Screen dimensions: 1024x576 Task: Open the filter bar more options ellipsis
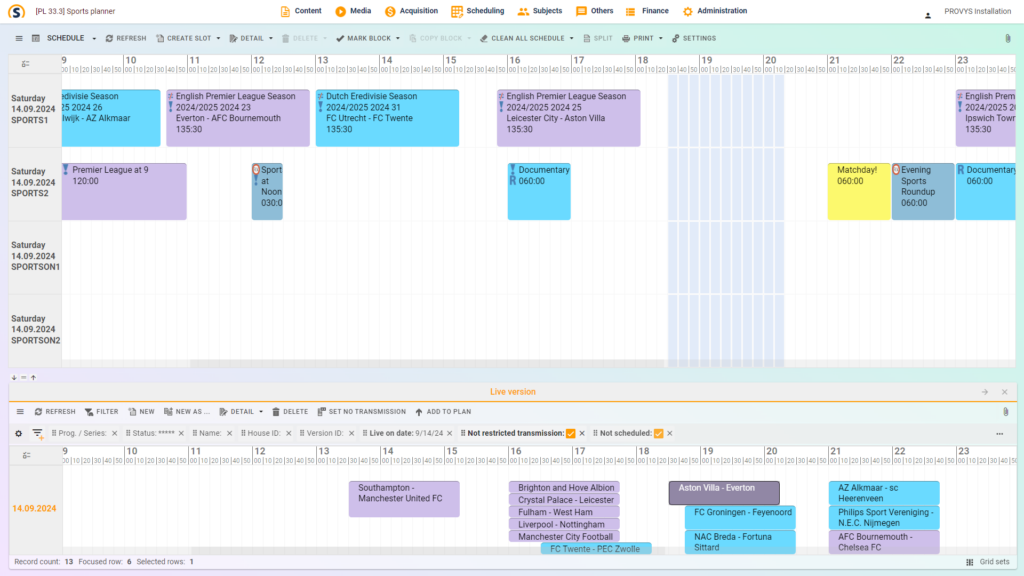point(1000,434)
